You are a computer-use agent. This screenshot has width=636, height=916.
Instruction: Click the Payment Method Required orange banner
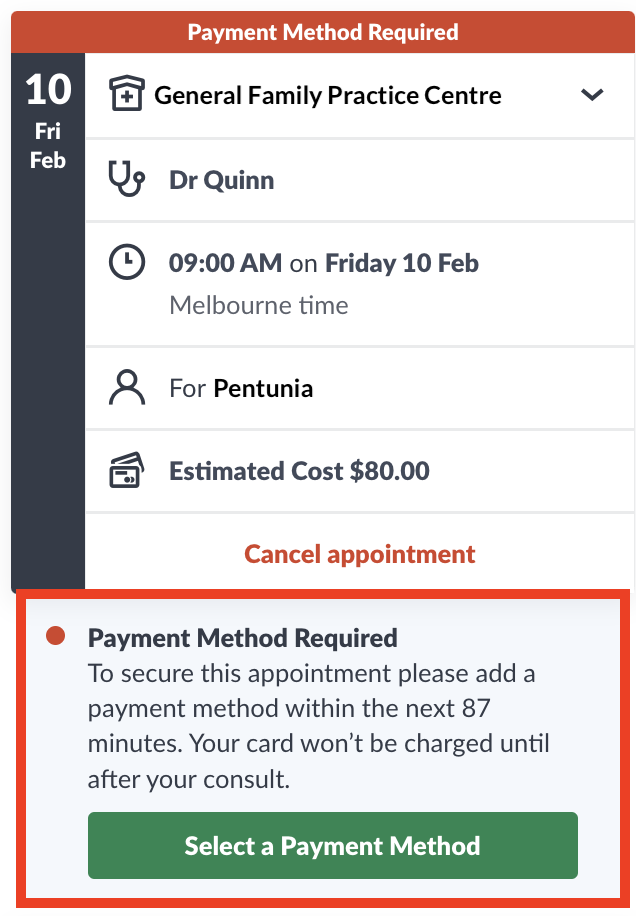tap(323, 32)
